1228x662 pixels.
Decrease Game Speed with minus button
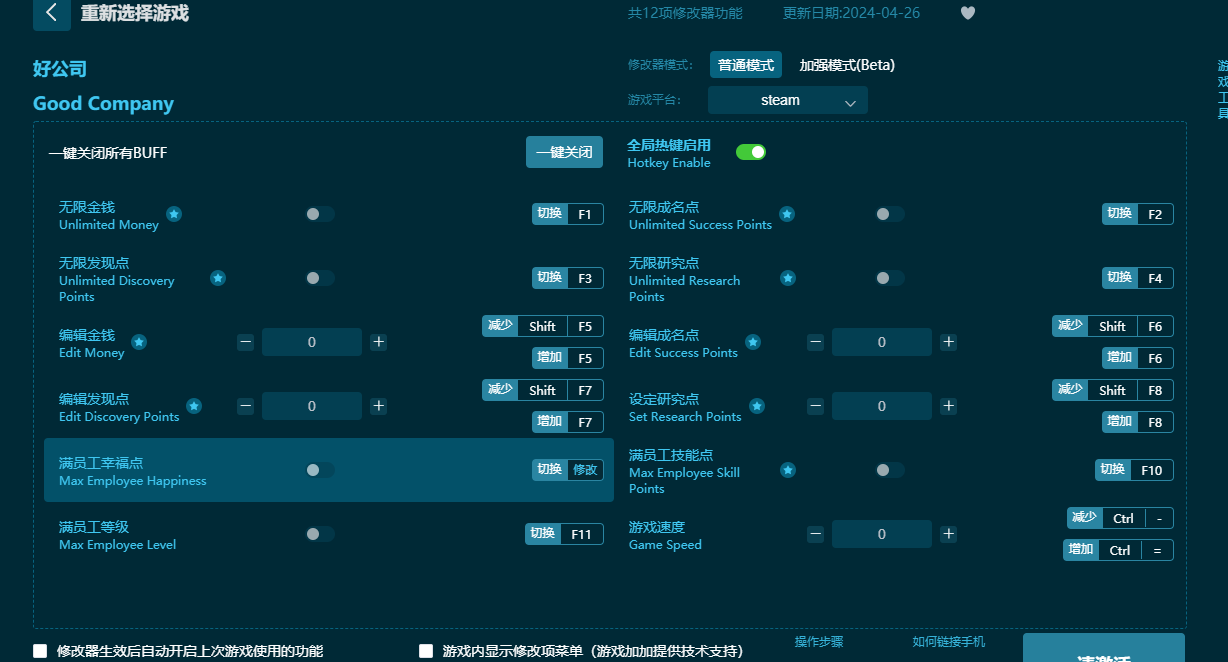tap(815, 534)
